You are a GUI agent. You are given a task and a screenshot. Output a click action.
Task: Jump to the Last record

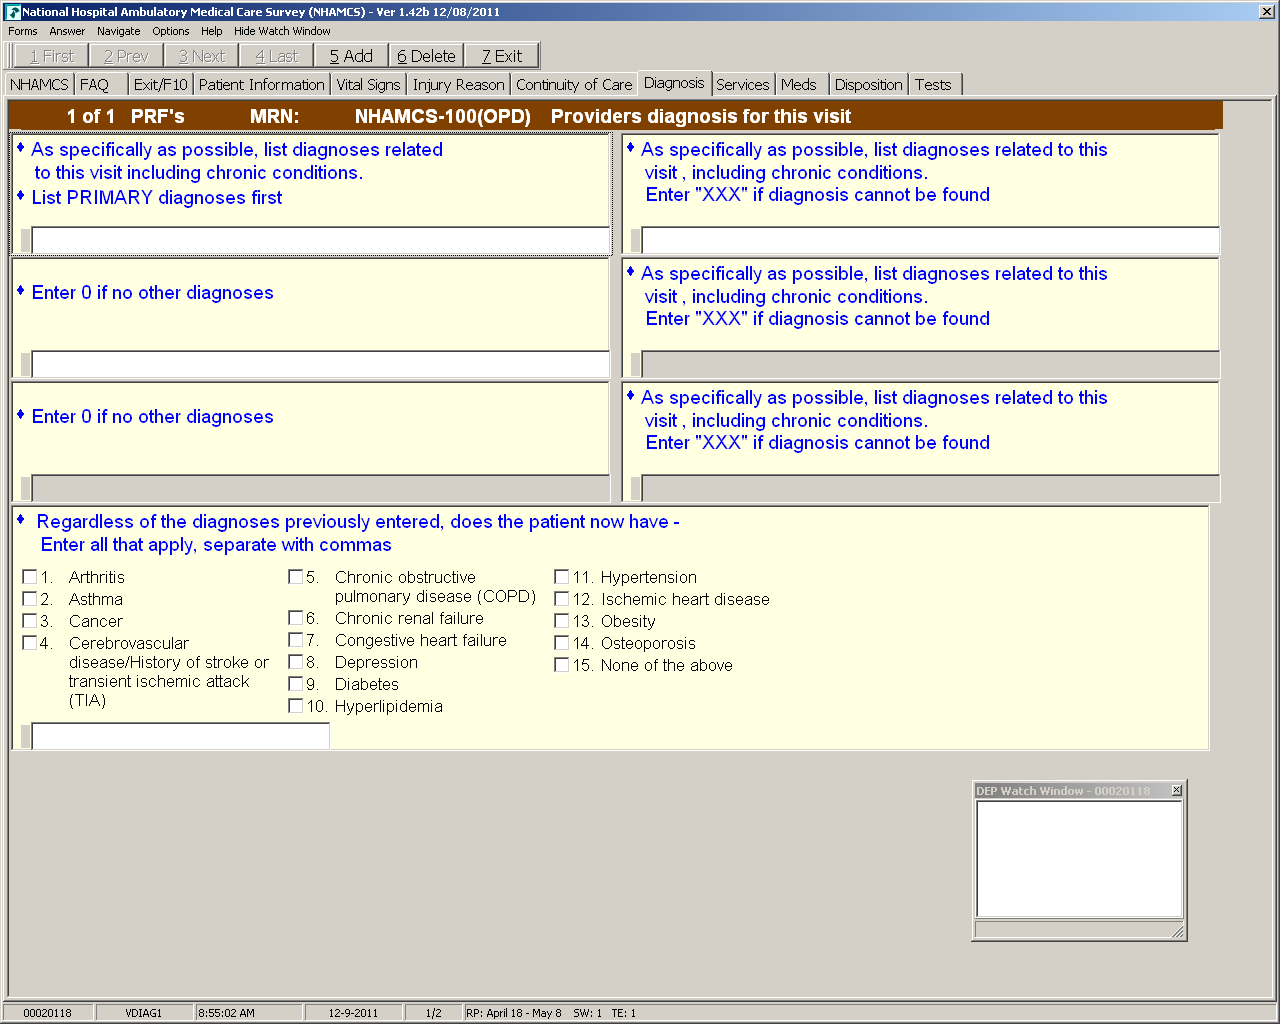tap(277, 56)
